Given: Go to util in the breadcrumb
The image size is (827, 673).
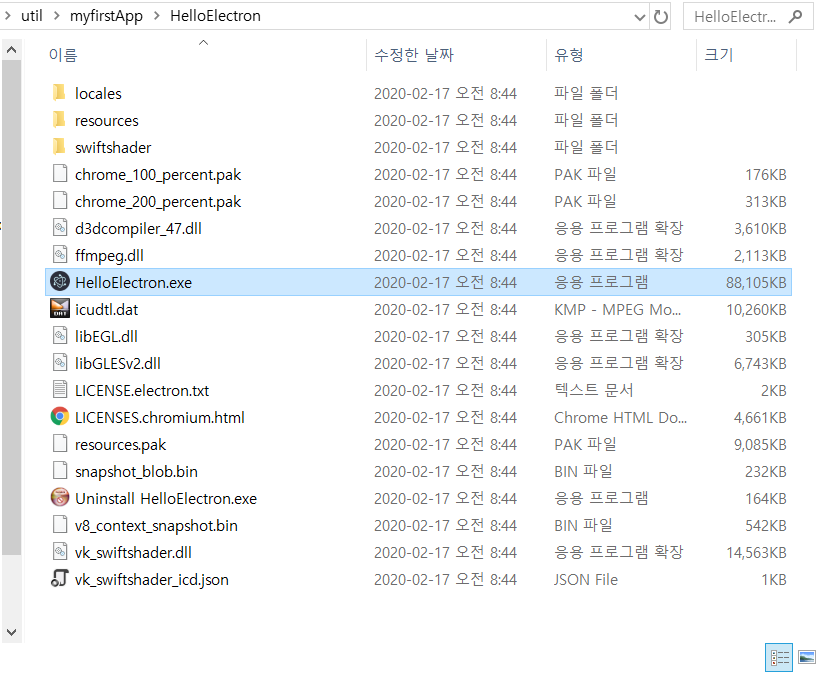Looking at the screenshot, I should [x=32, y=16].
